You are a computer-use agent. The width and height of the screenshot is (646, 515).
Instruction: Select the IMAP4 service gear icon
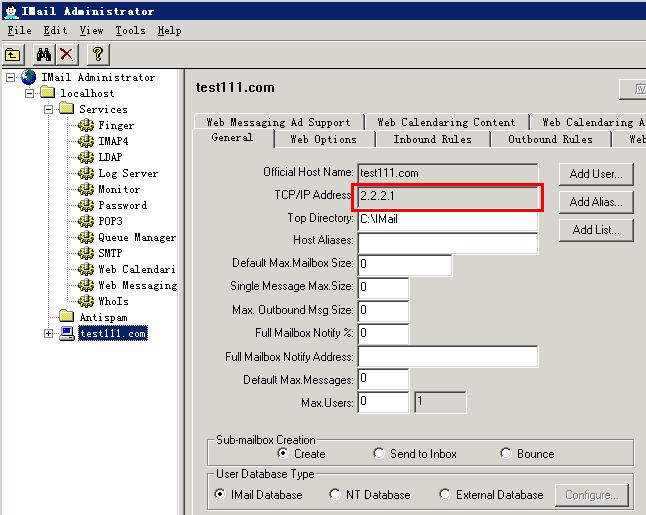86,142
